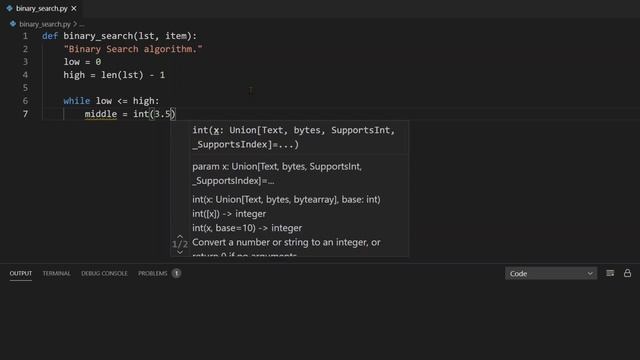The image size is (640, 360).
Task: Click the 'binary_search' function name
Action: click(x=98, y=36)
